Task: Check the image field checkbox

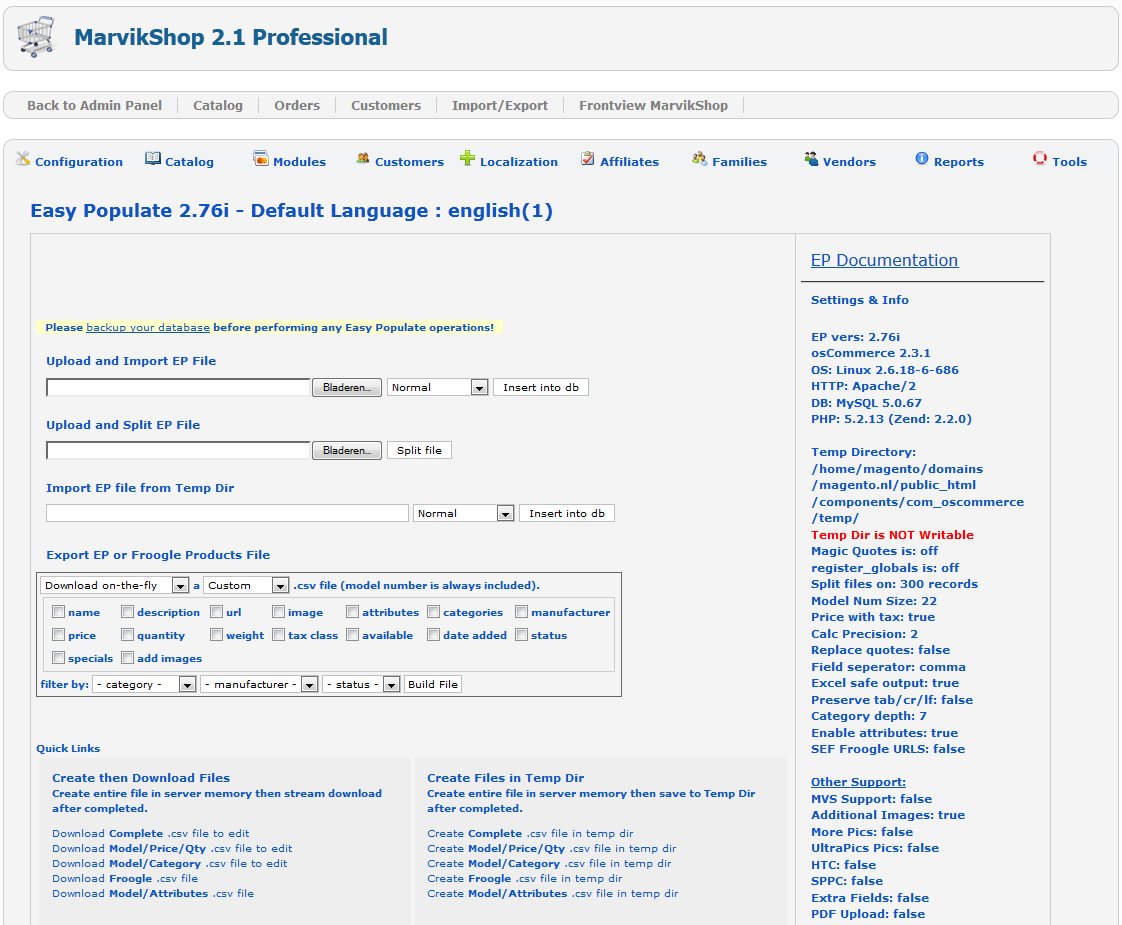Action: (278, 612)
